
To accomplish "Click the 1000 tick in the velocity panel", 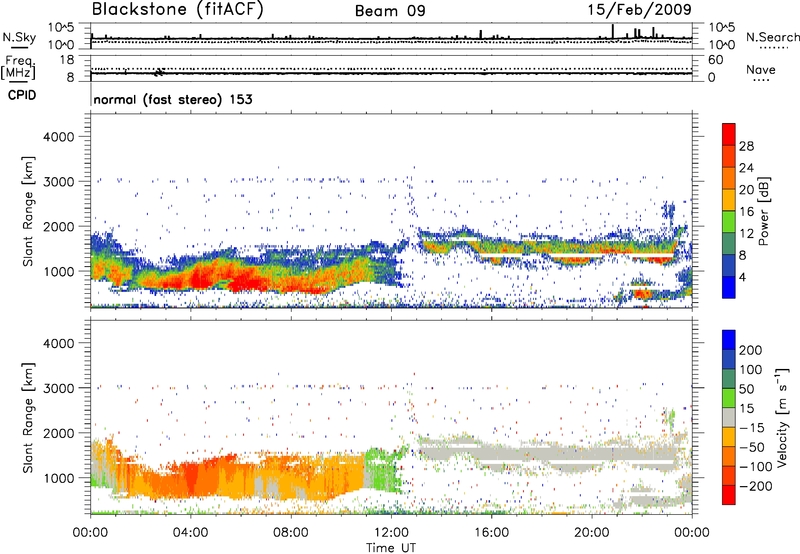I will [58, 478].
